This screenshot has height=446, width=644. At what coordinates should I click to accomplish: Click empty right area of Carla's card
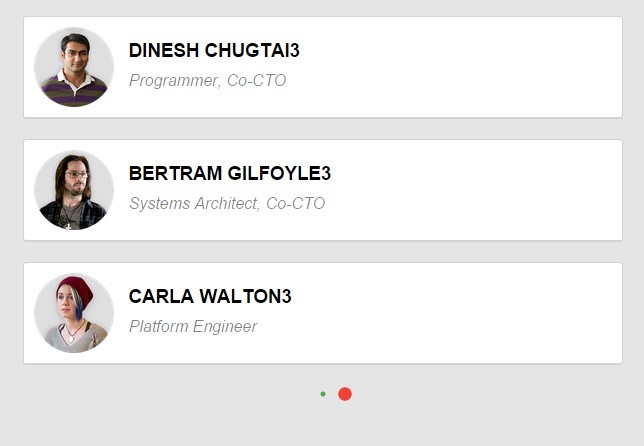(480, 313)
